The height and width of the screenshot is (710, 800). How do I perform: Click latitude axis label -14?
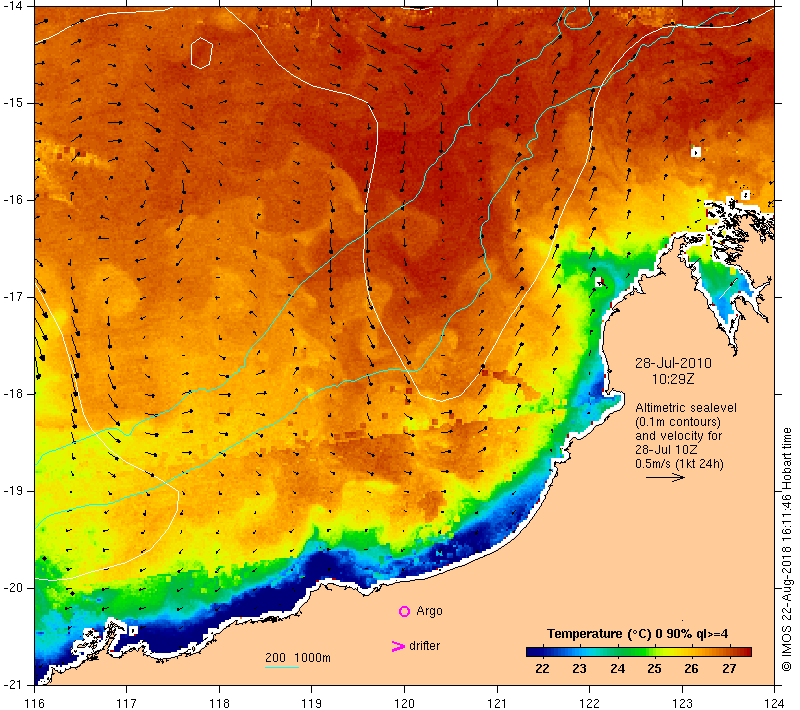tap(12, 6)
